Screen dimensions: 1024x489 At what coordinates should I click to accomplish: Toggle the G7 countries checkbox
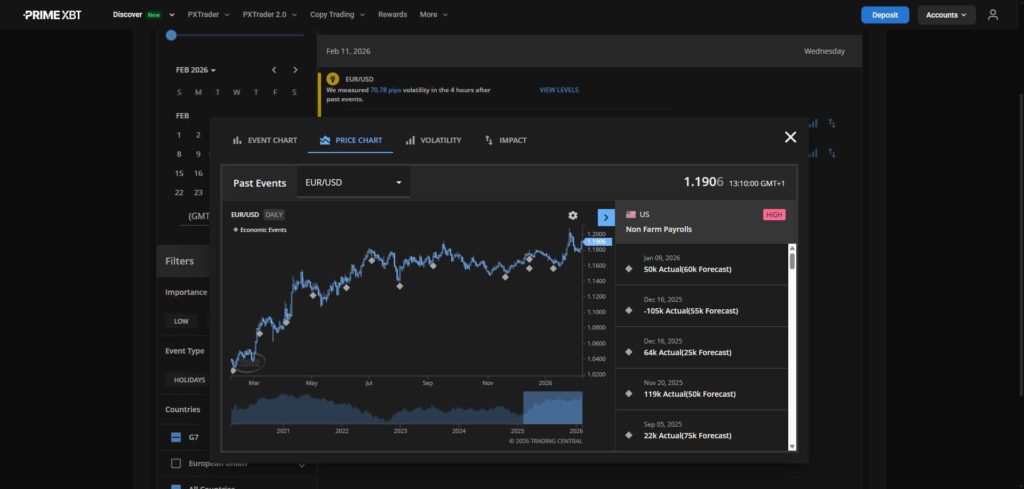pyautogui.click(x=176, y=437)
